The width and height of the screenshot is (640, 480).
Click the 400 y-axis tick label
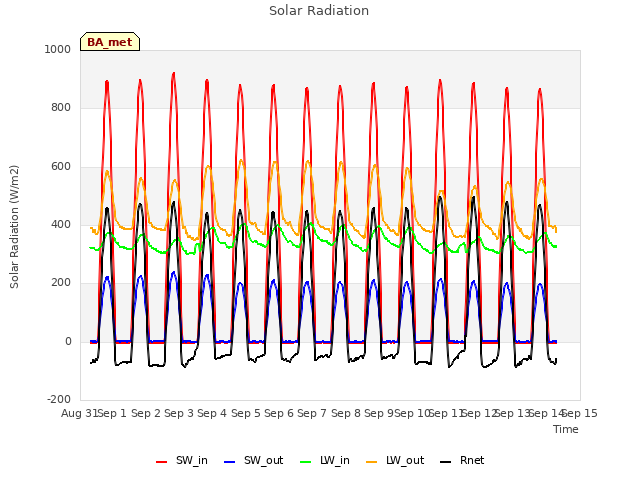(x=61, y=224)
